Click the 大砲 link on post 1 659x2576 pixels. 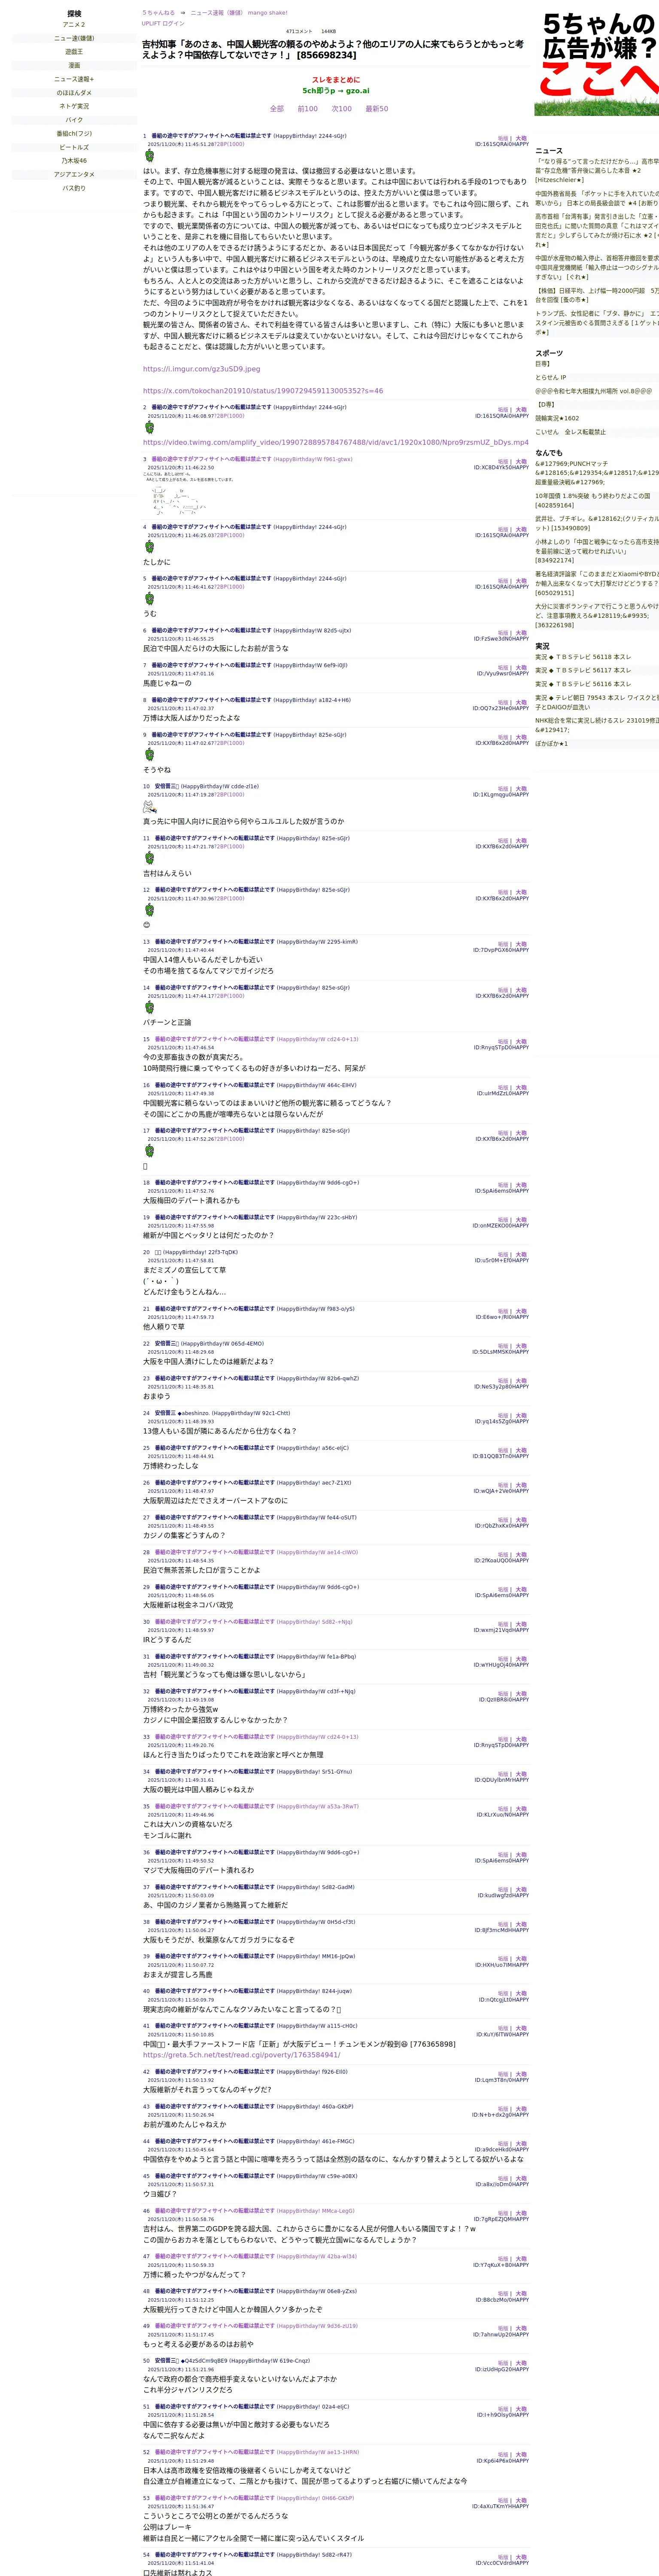521,138
